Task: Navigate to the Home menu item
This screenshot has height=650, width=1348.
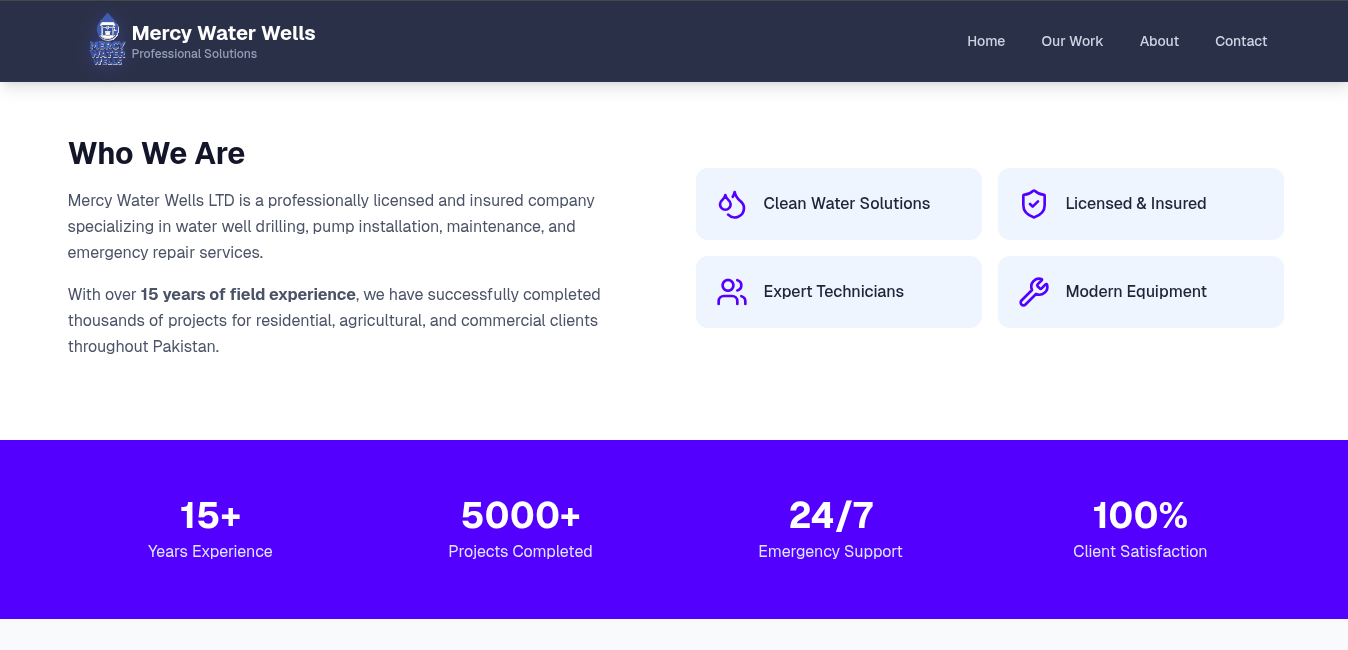Action: tap(986, 41)
